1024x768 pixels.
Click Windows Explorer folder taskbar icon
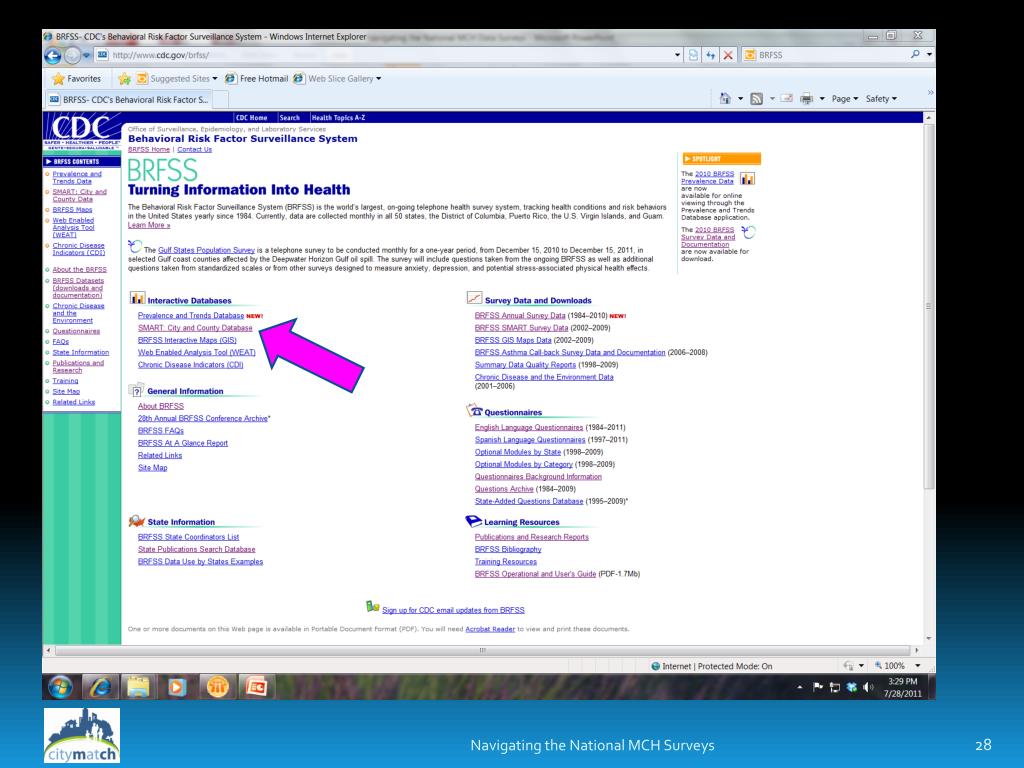[138, 687]
